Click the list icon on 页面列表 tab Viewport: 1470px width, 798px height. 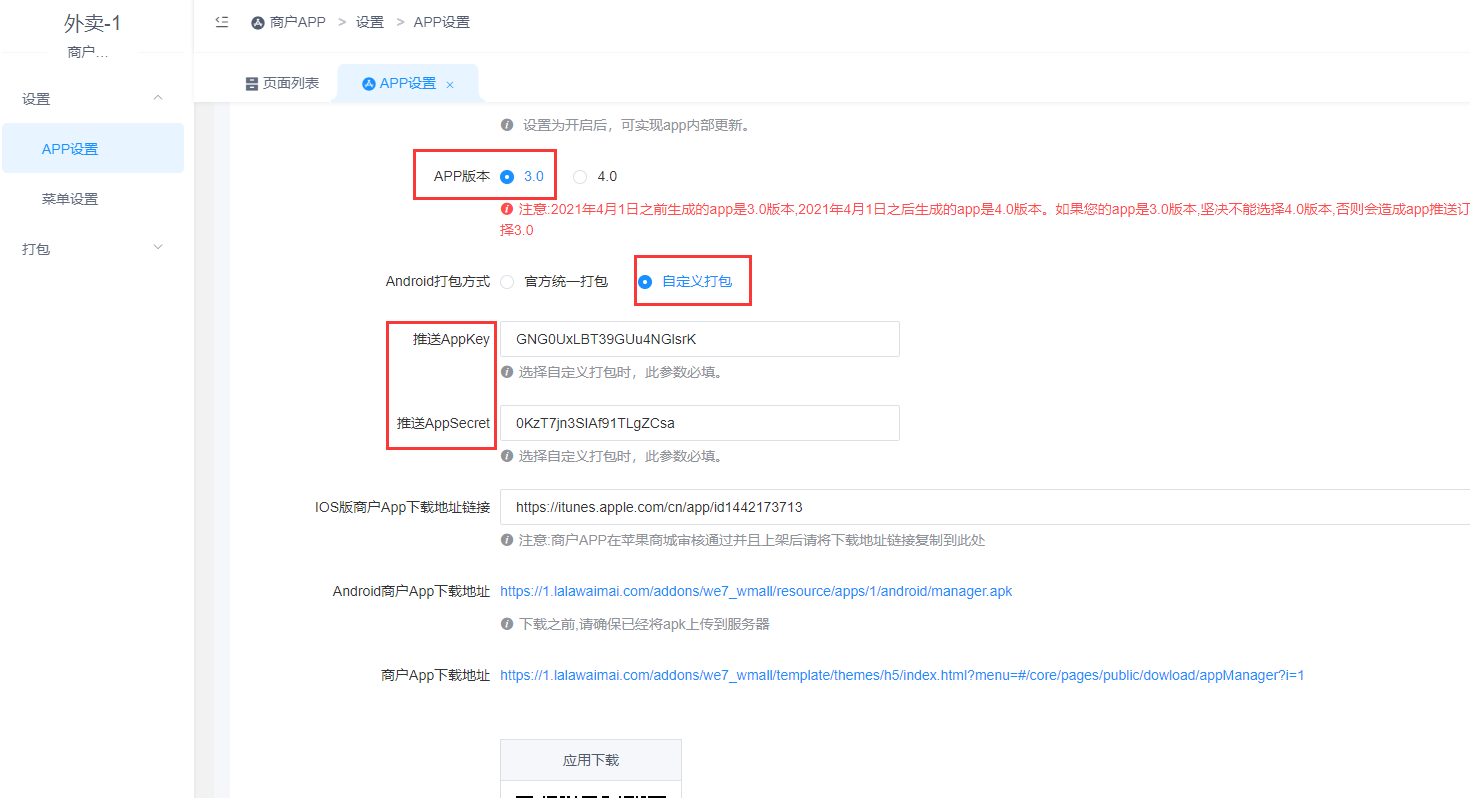click(252, 84)
